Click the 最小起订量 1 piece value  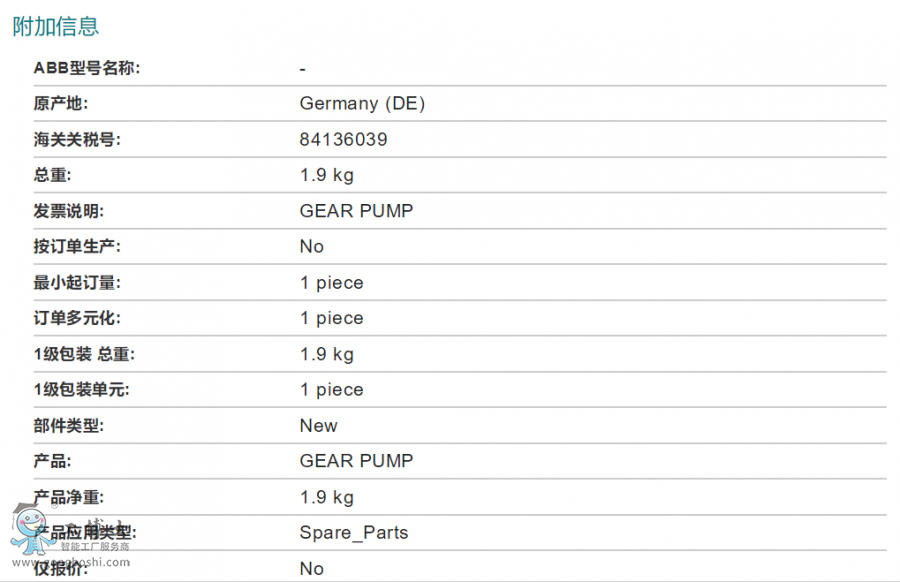coord(331,283)
